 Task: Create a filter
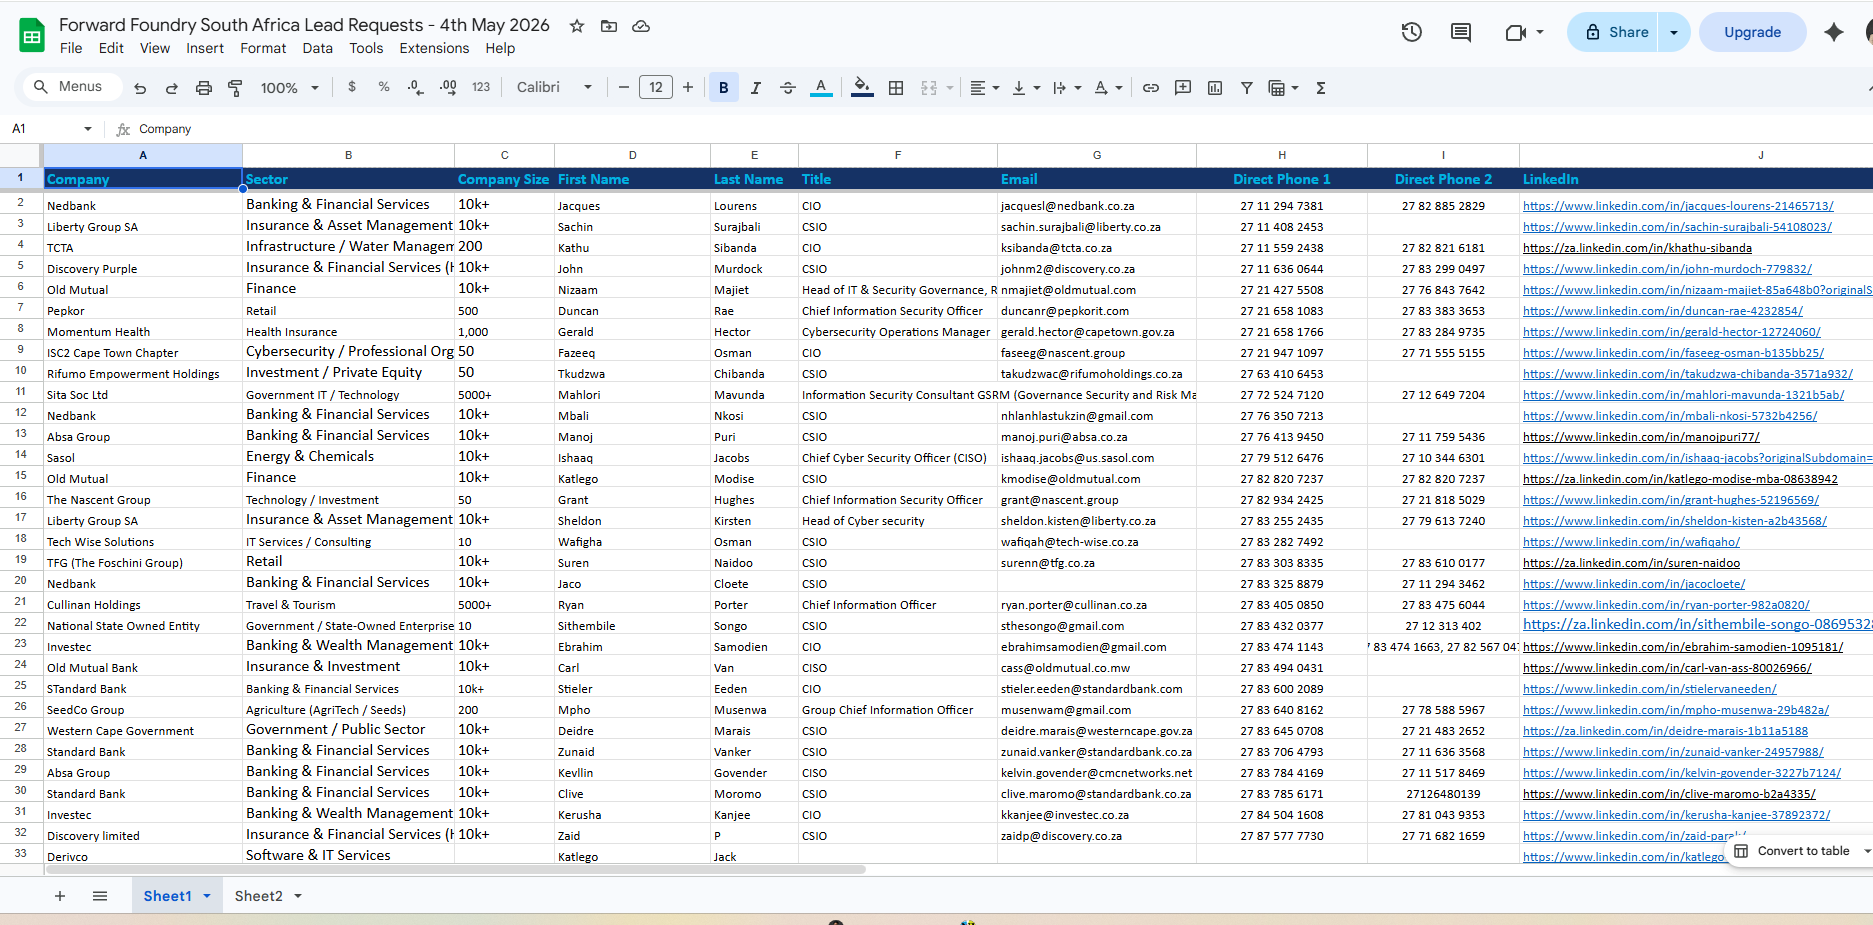(x=1247, y=88)
